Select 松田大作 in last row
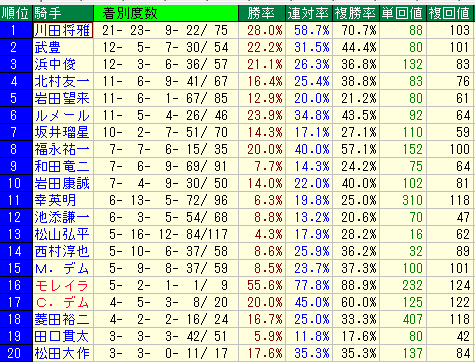 (x=62, y=353)
